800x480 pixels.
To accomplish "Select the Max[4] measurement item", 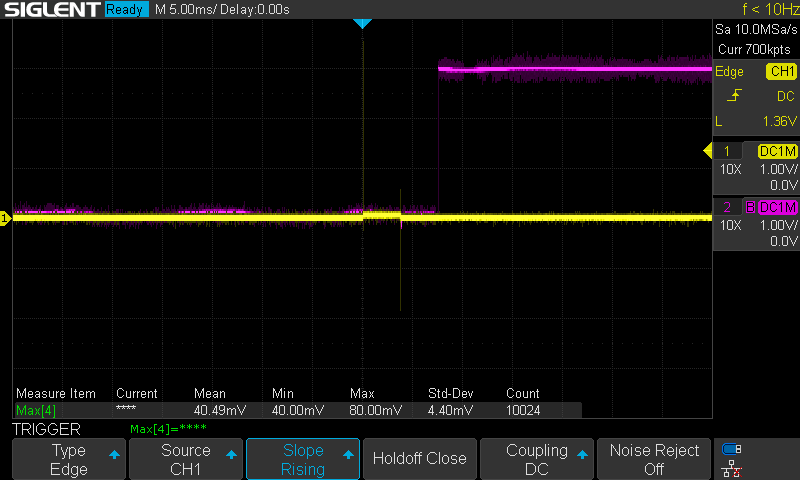I will coord(36,410).
